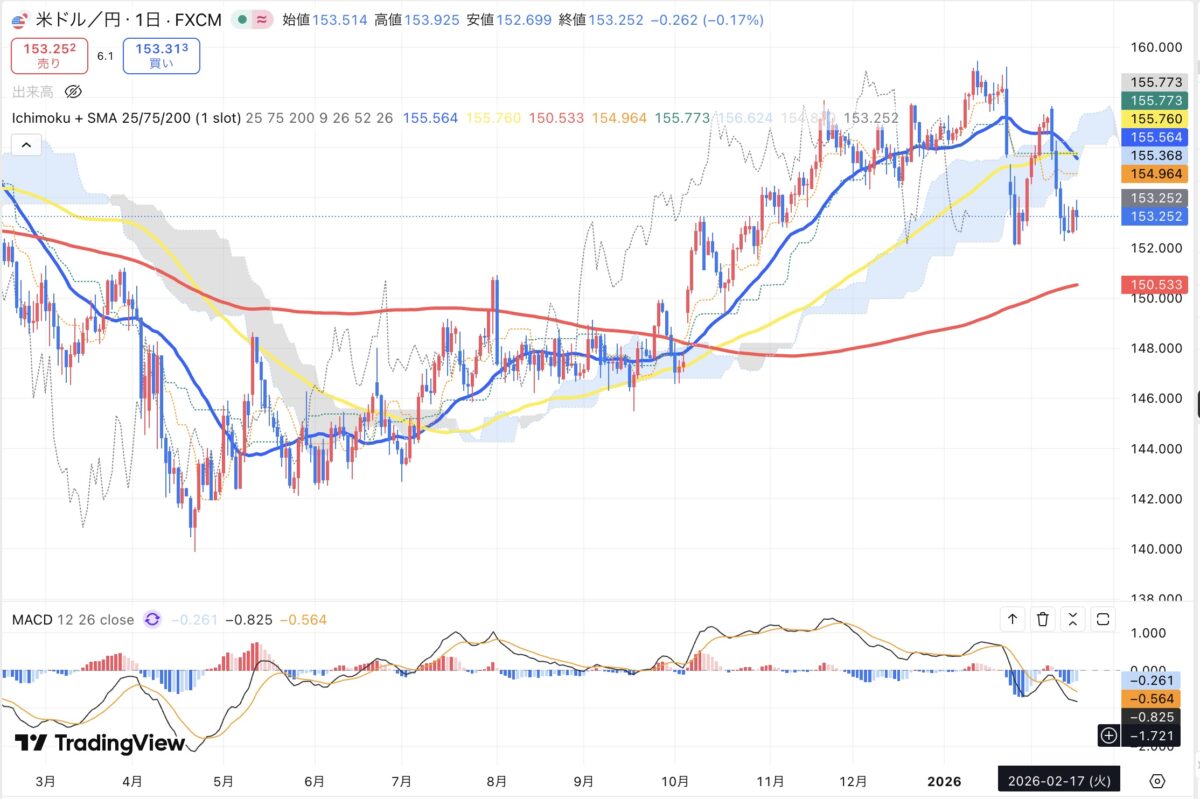This screenshot has width=1200, height=799.
Task: Select the MACD 12 26 close legend
Action: pos(73,619)
